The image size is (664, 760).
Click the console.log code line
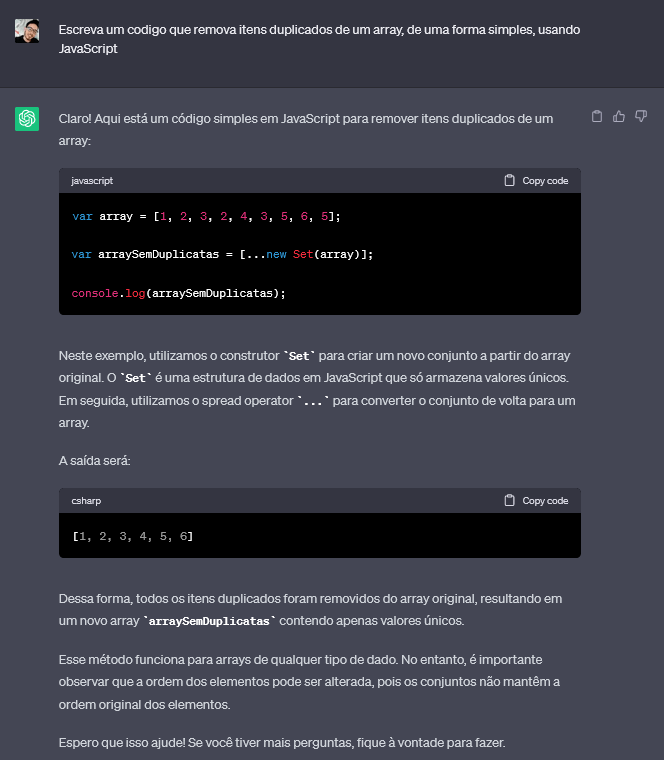click(179, 293)
